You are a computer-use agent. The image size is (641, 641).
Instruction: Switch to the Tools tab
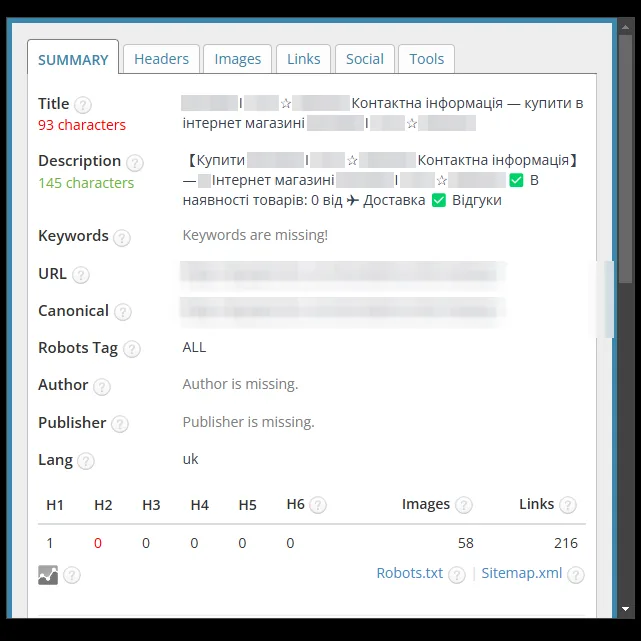pyautogui.click(x=426, y=59)
